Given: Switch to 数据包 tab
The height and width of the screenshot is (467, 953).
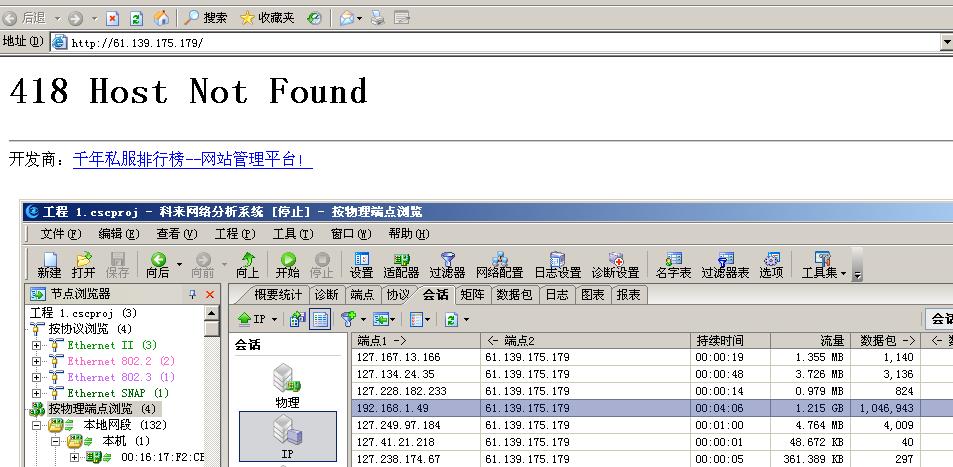Looking at the screenshot, I should tap(514, 295).
